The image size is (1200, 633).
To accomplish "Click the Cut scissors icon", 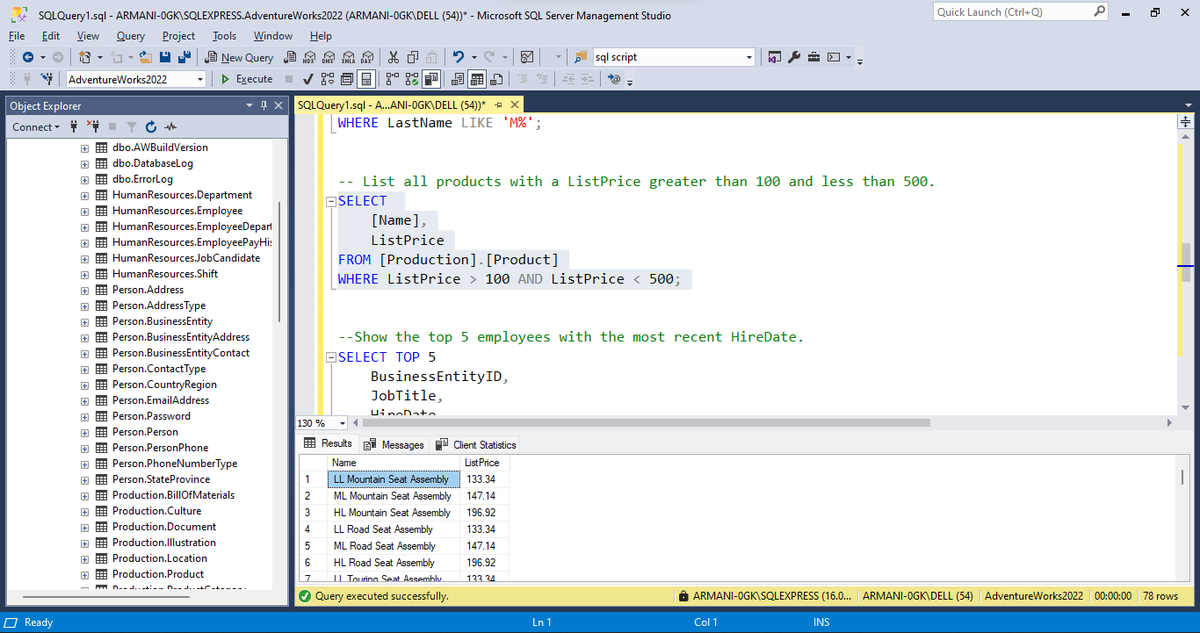I will tap(394, 58).
